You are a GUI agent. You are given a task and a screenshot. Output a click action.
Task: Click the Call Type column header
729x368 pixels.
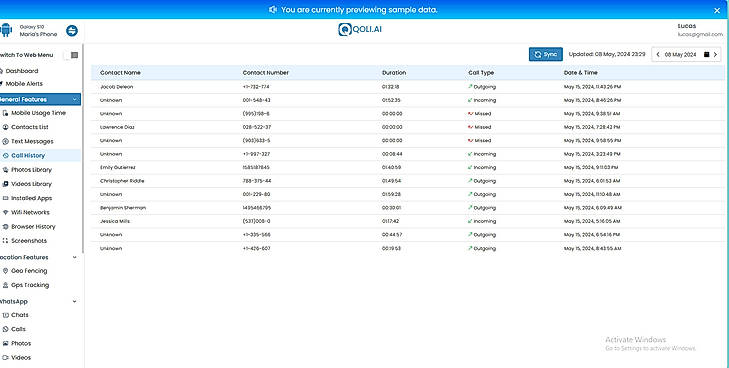[481, 73]
